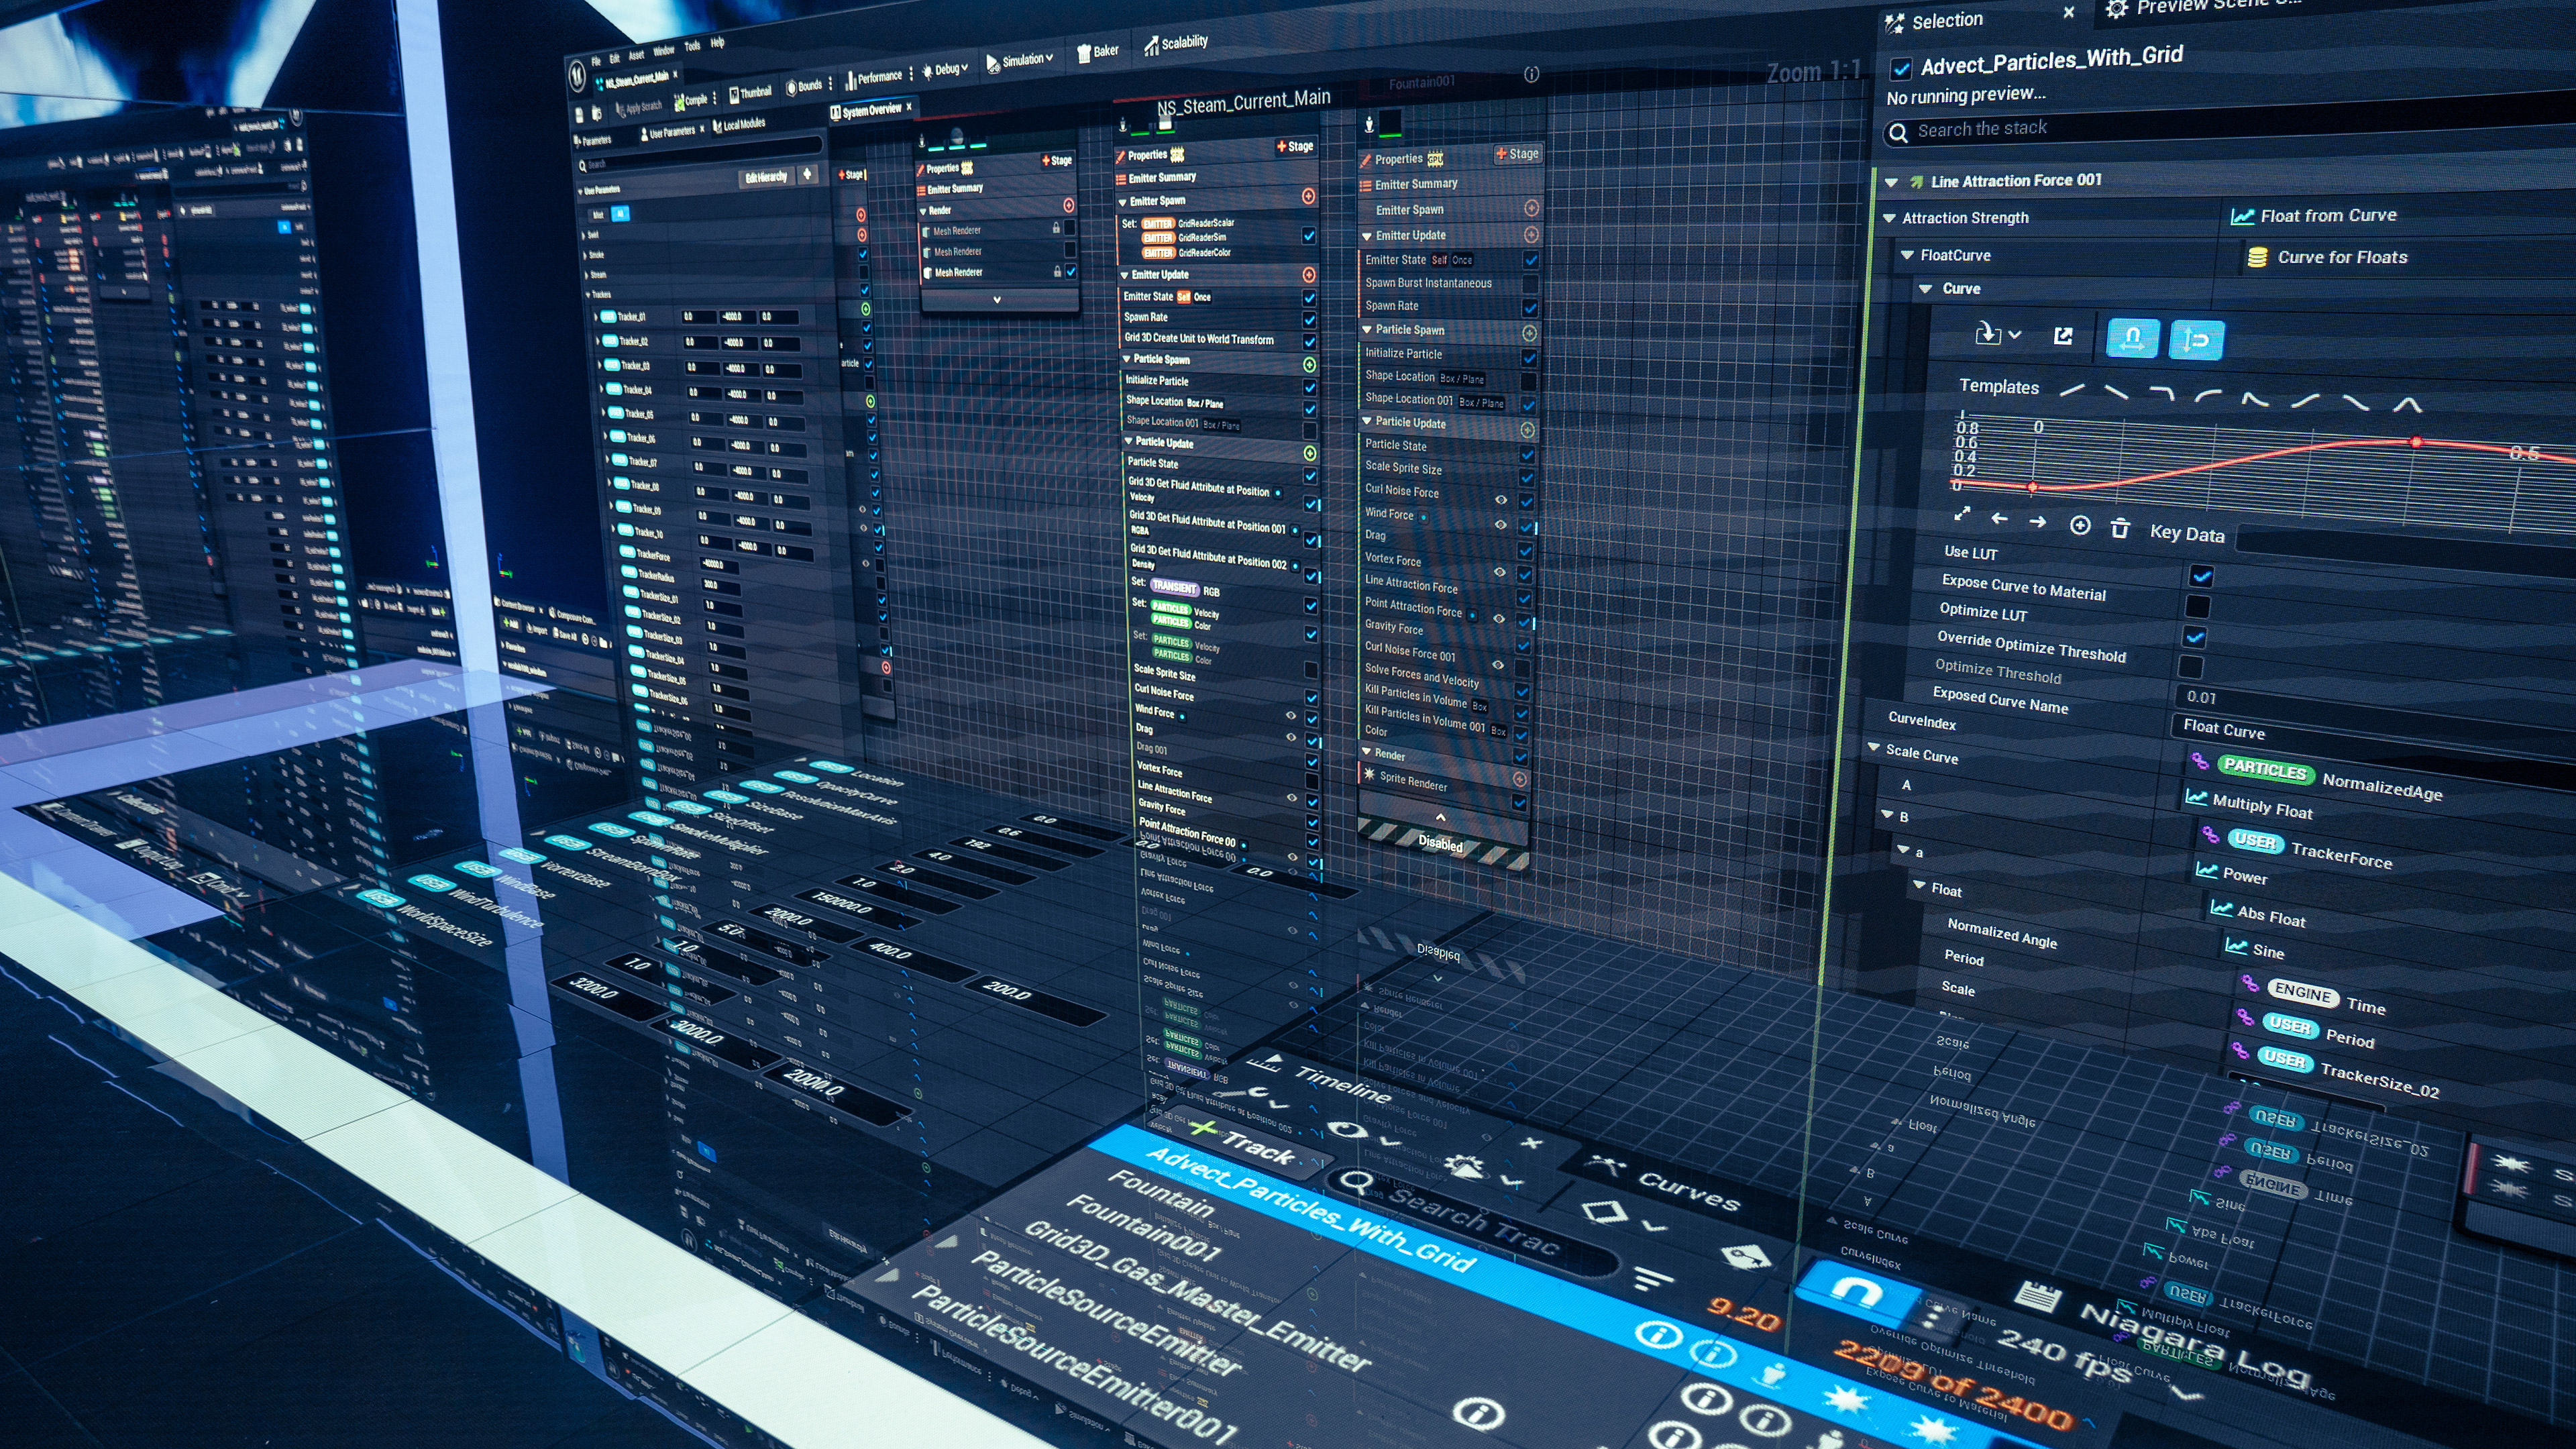Add module to Particle Spawn in Fountain001

[1529, 332]
